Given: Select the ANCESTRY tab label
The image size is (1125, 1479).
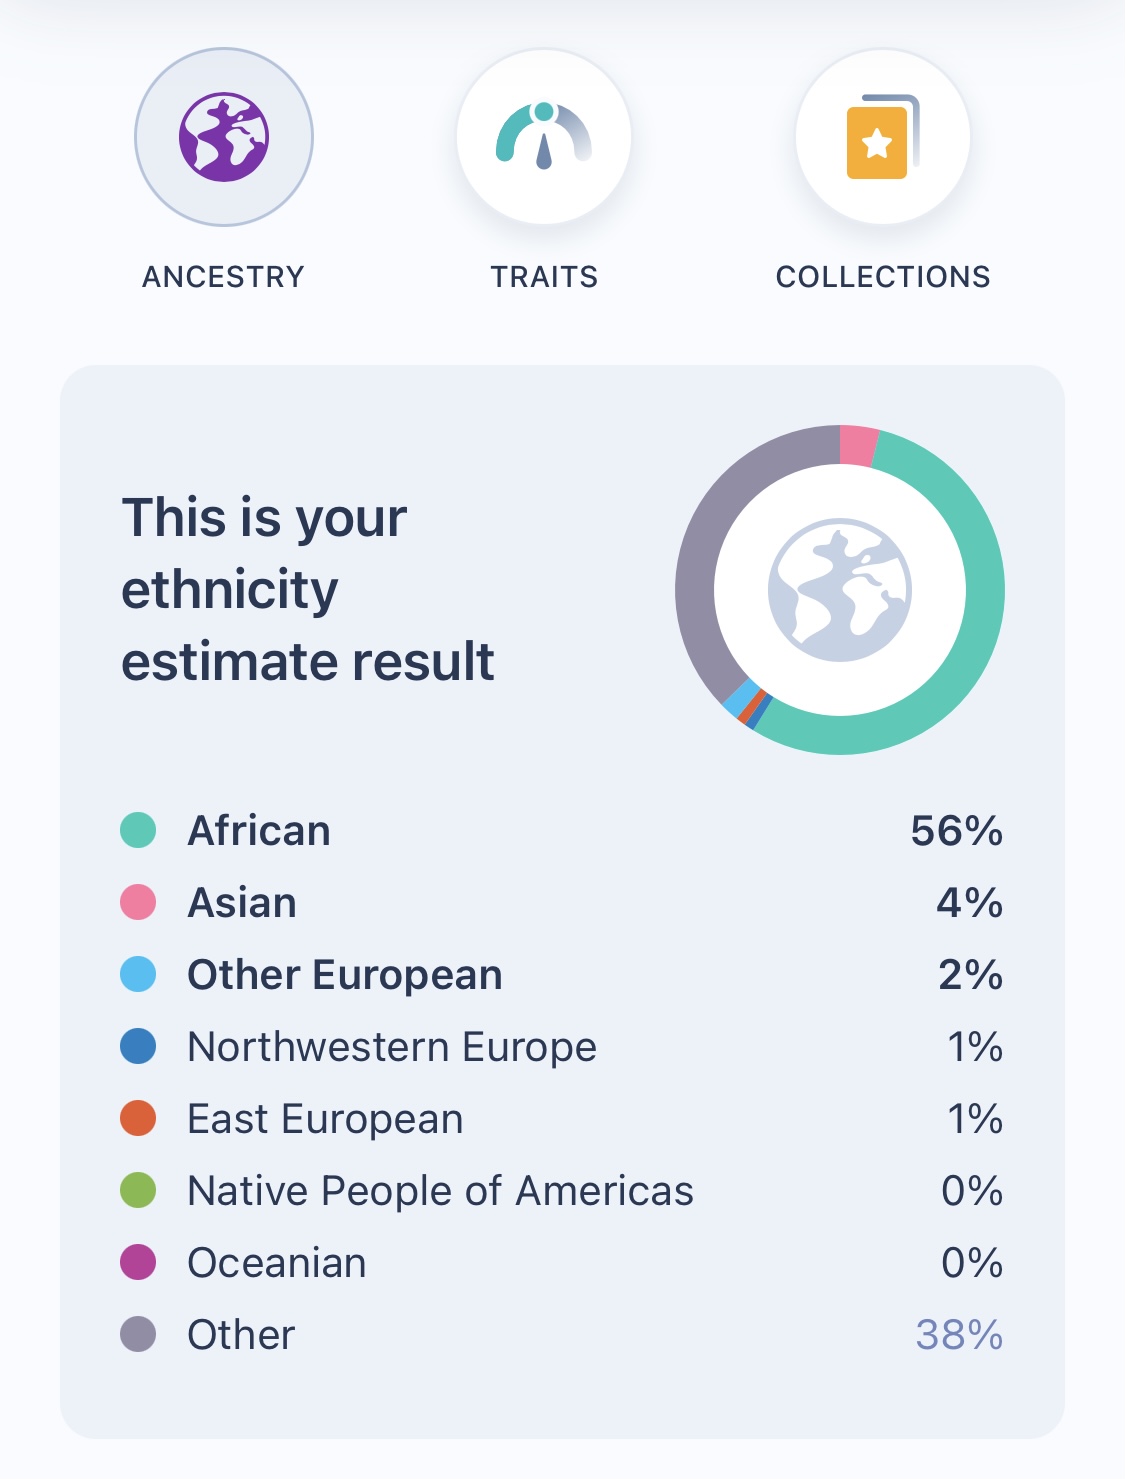Looking at the screenshot, I should tap(224, 277).
